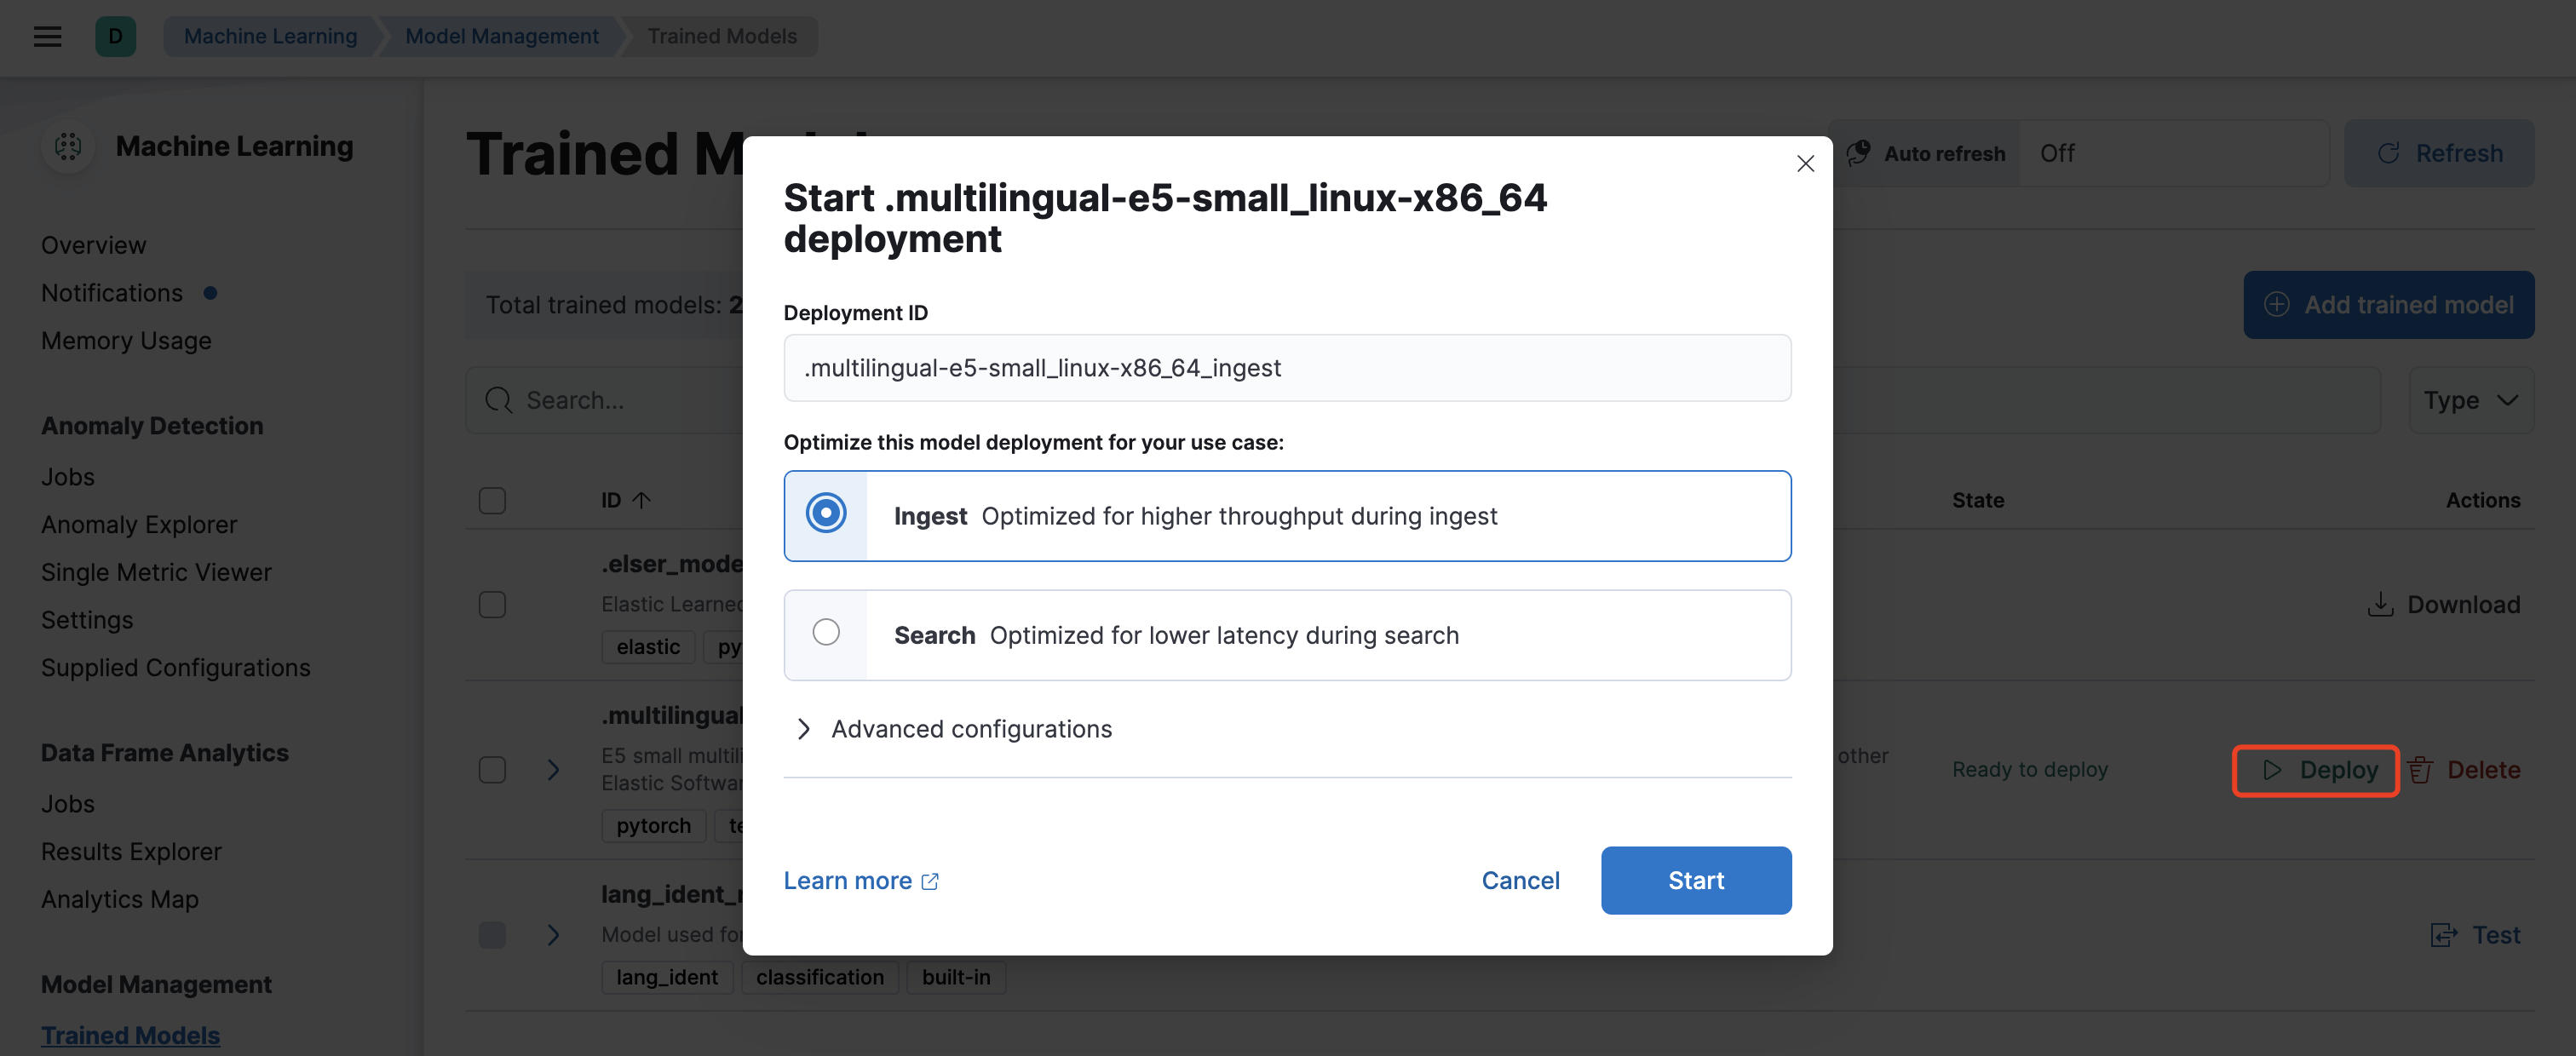This screenshot has width=2576, height=1056.
Task: Close the deployment dialog with X
Action: 1805,163
